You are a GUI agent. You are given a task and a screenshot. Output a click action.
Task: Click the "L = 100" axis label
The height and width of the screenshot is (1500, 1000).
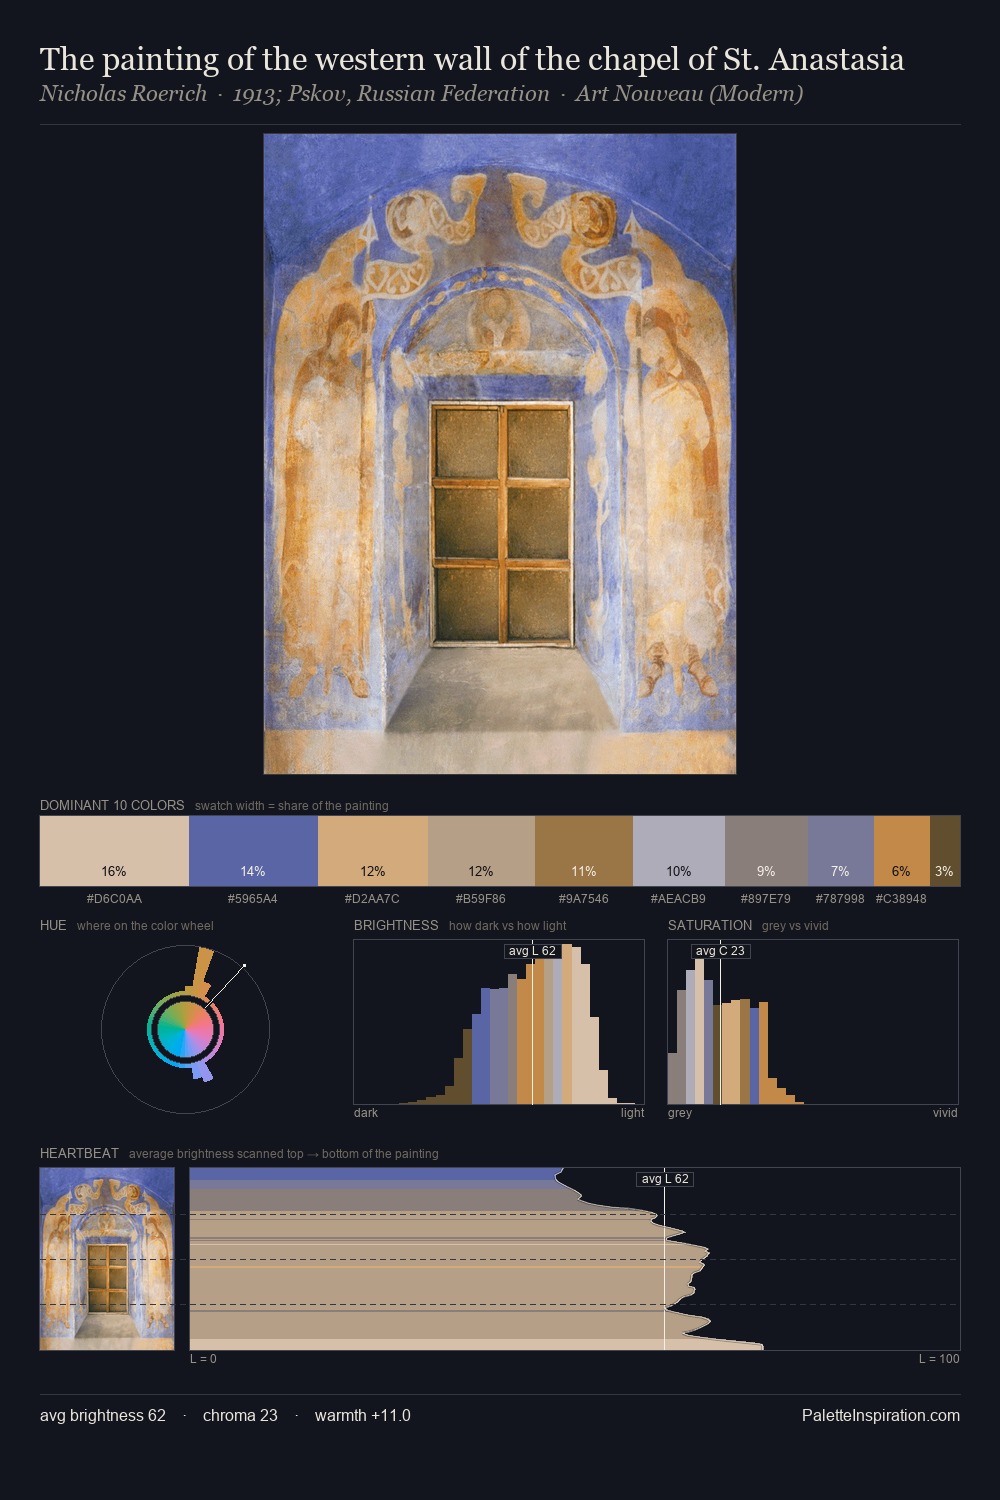tap(939, 1359)
